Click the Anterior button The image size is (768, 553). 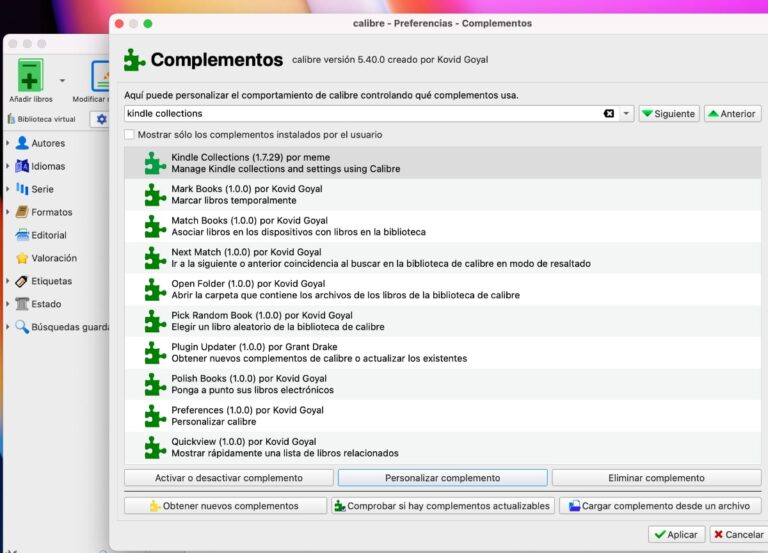[733, 114]
